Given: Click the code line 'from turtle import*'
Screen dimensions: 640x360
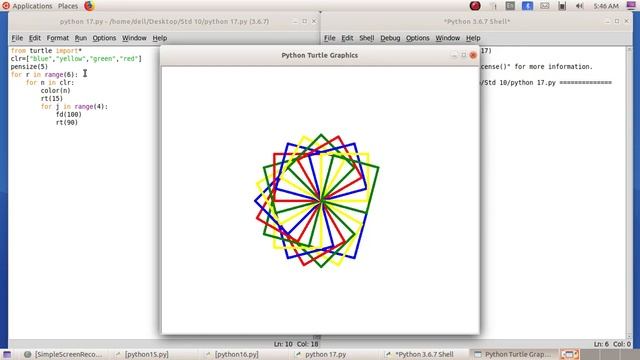Looking at the screenshot, I should (x=46, y=51).
